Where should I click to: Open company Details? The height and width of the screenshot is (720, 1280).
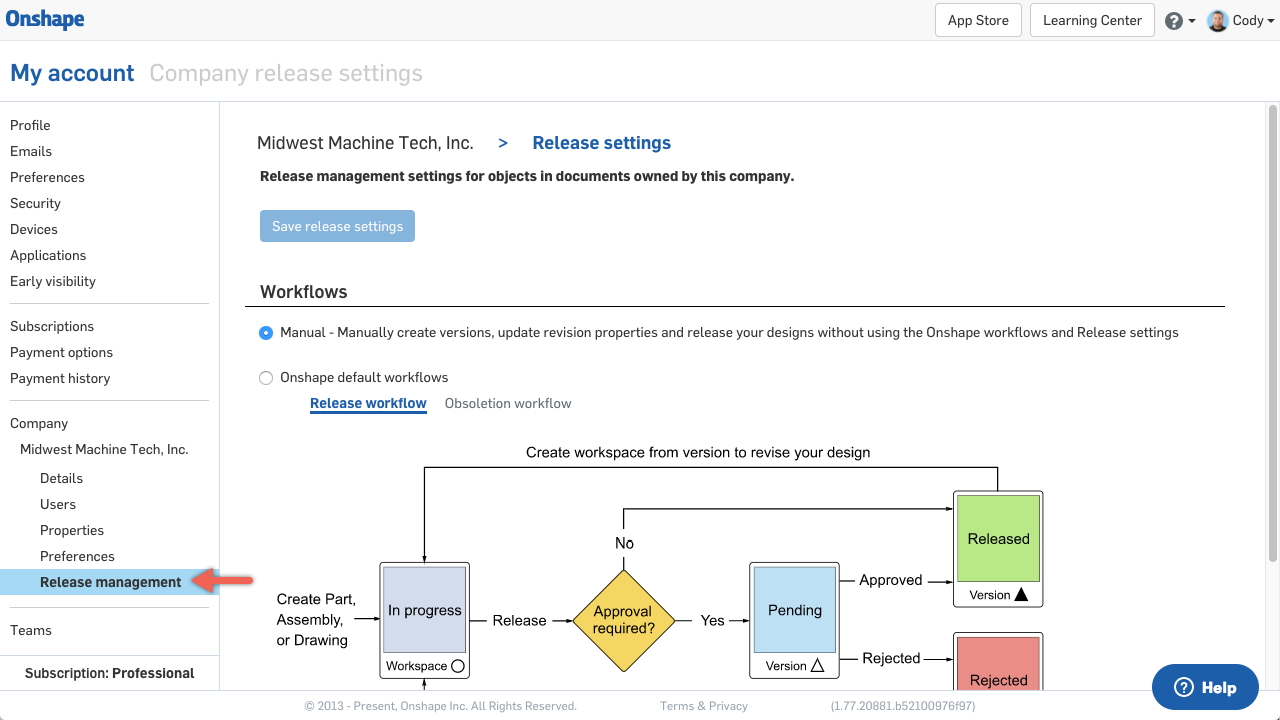pyautogui.click(x=61, y=478)
